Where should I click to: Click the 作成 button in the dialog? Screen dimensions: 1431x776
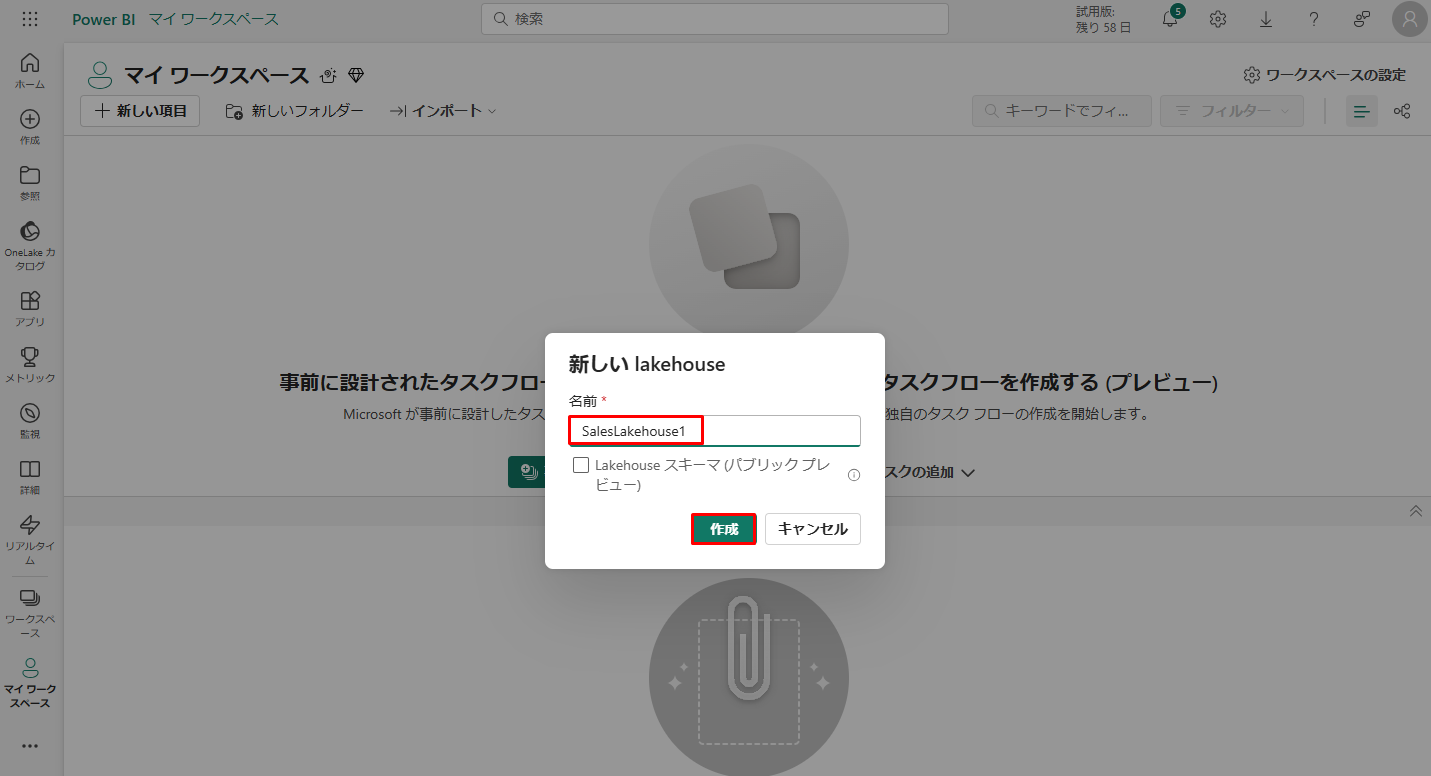(723, 529)
